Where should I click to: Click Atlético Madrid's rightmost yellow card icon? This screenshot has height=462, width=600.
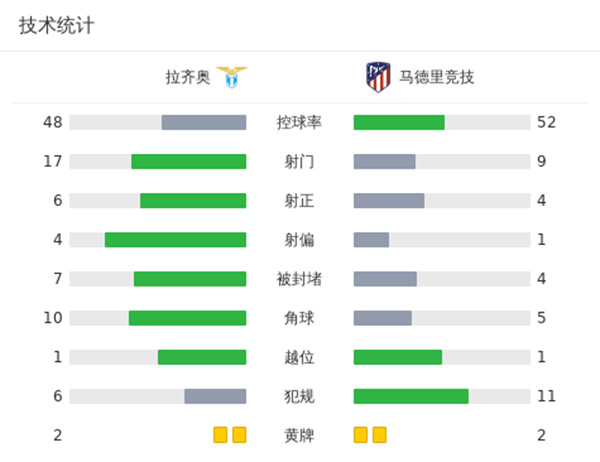click(x=379, y=435)
